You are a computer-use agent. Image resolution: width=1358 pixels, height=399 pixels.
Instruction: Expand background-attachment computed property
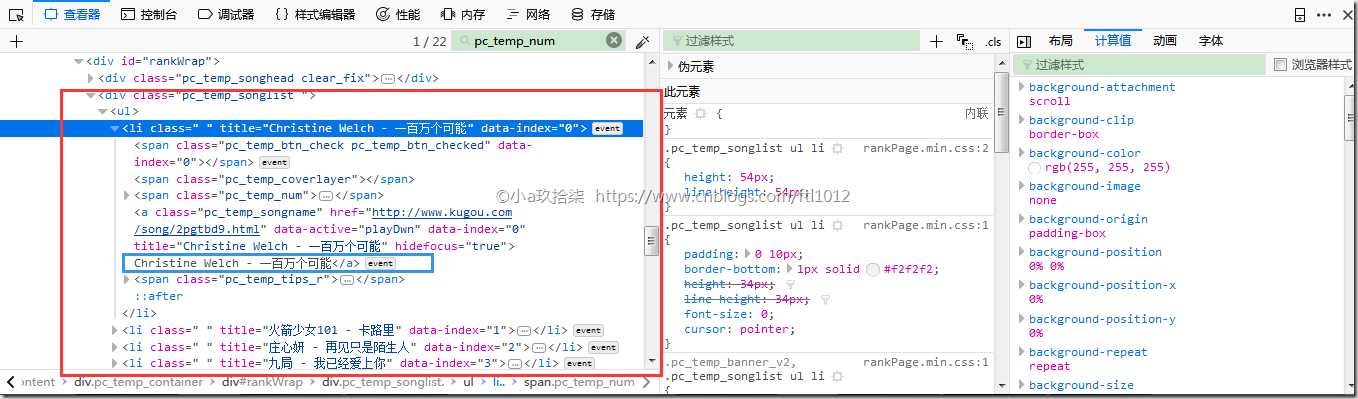[1021, 87]
